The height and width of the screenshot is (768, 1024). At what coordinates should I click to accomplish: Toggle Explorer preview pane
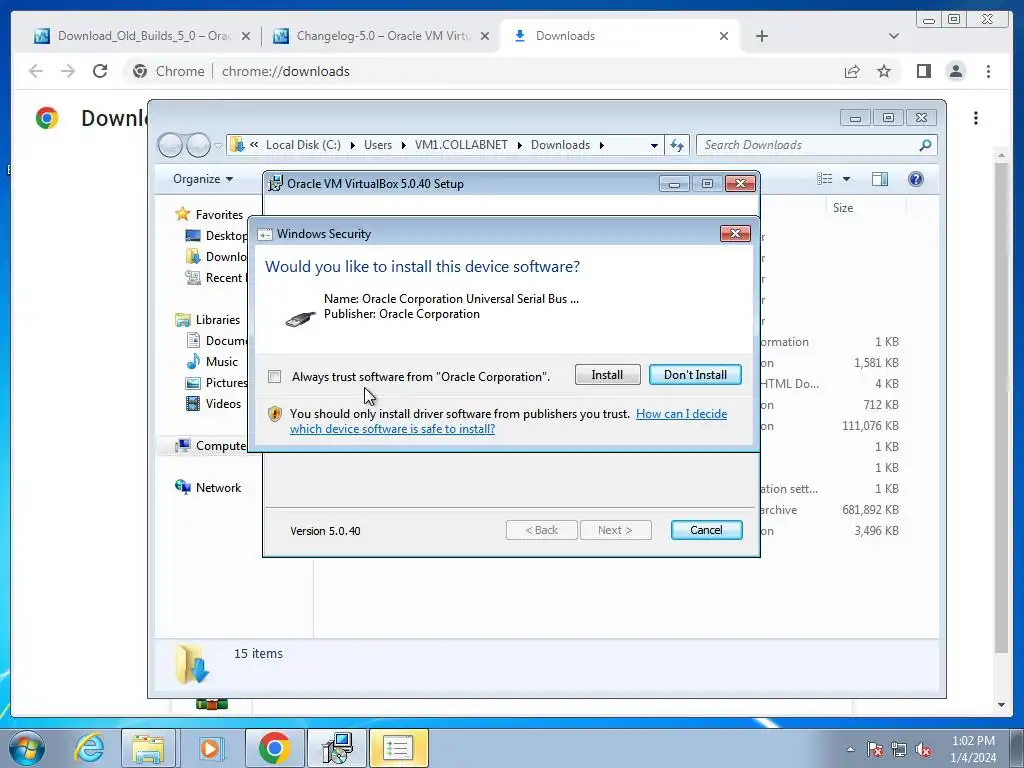pyautogui.click(x=880, y=179)
